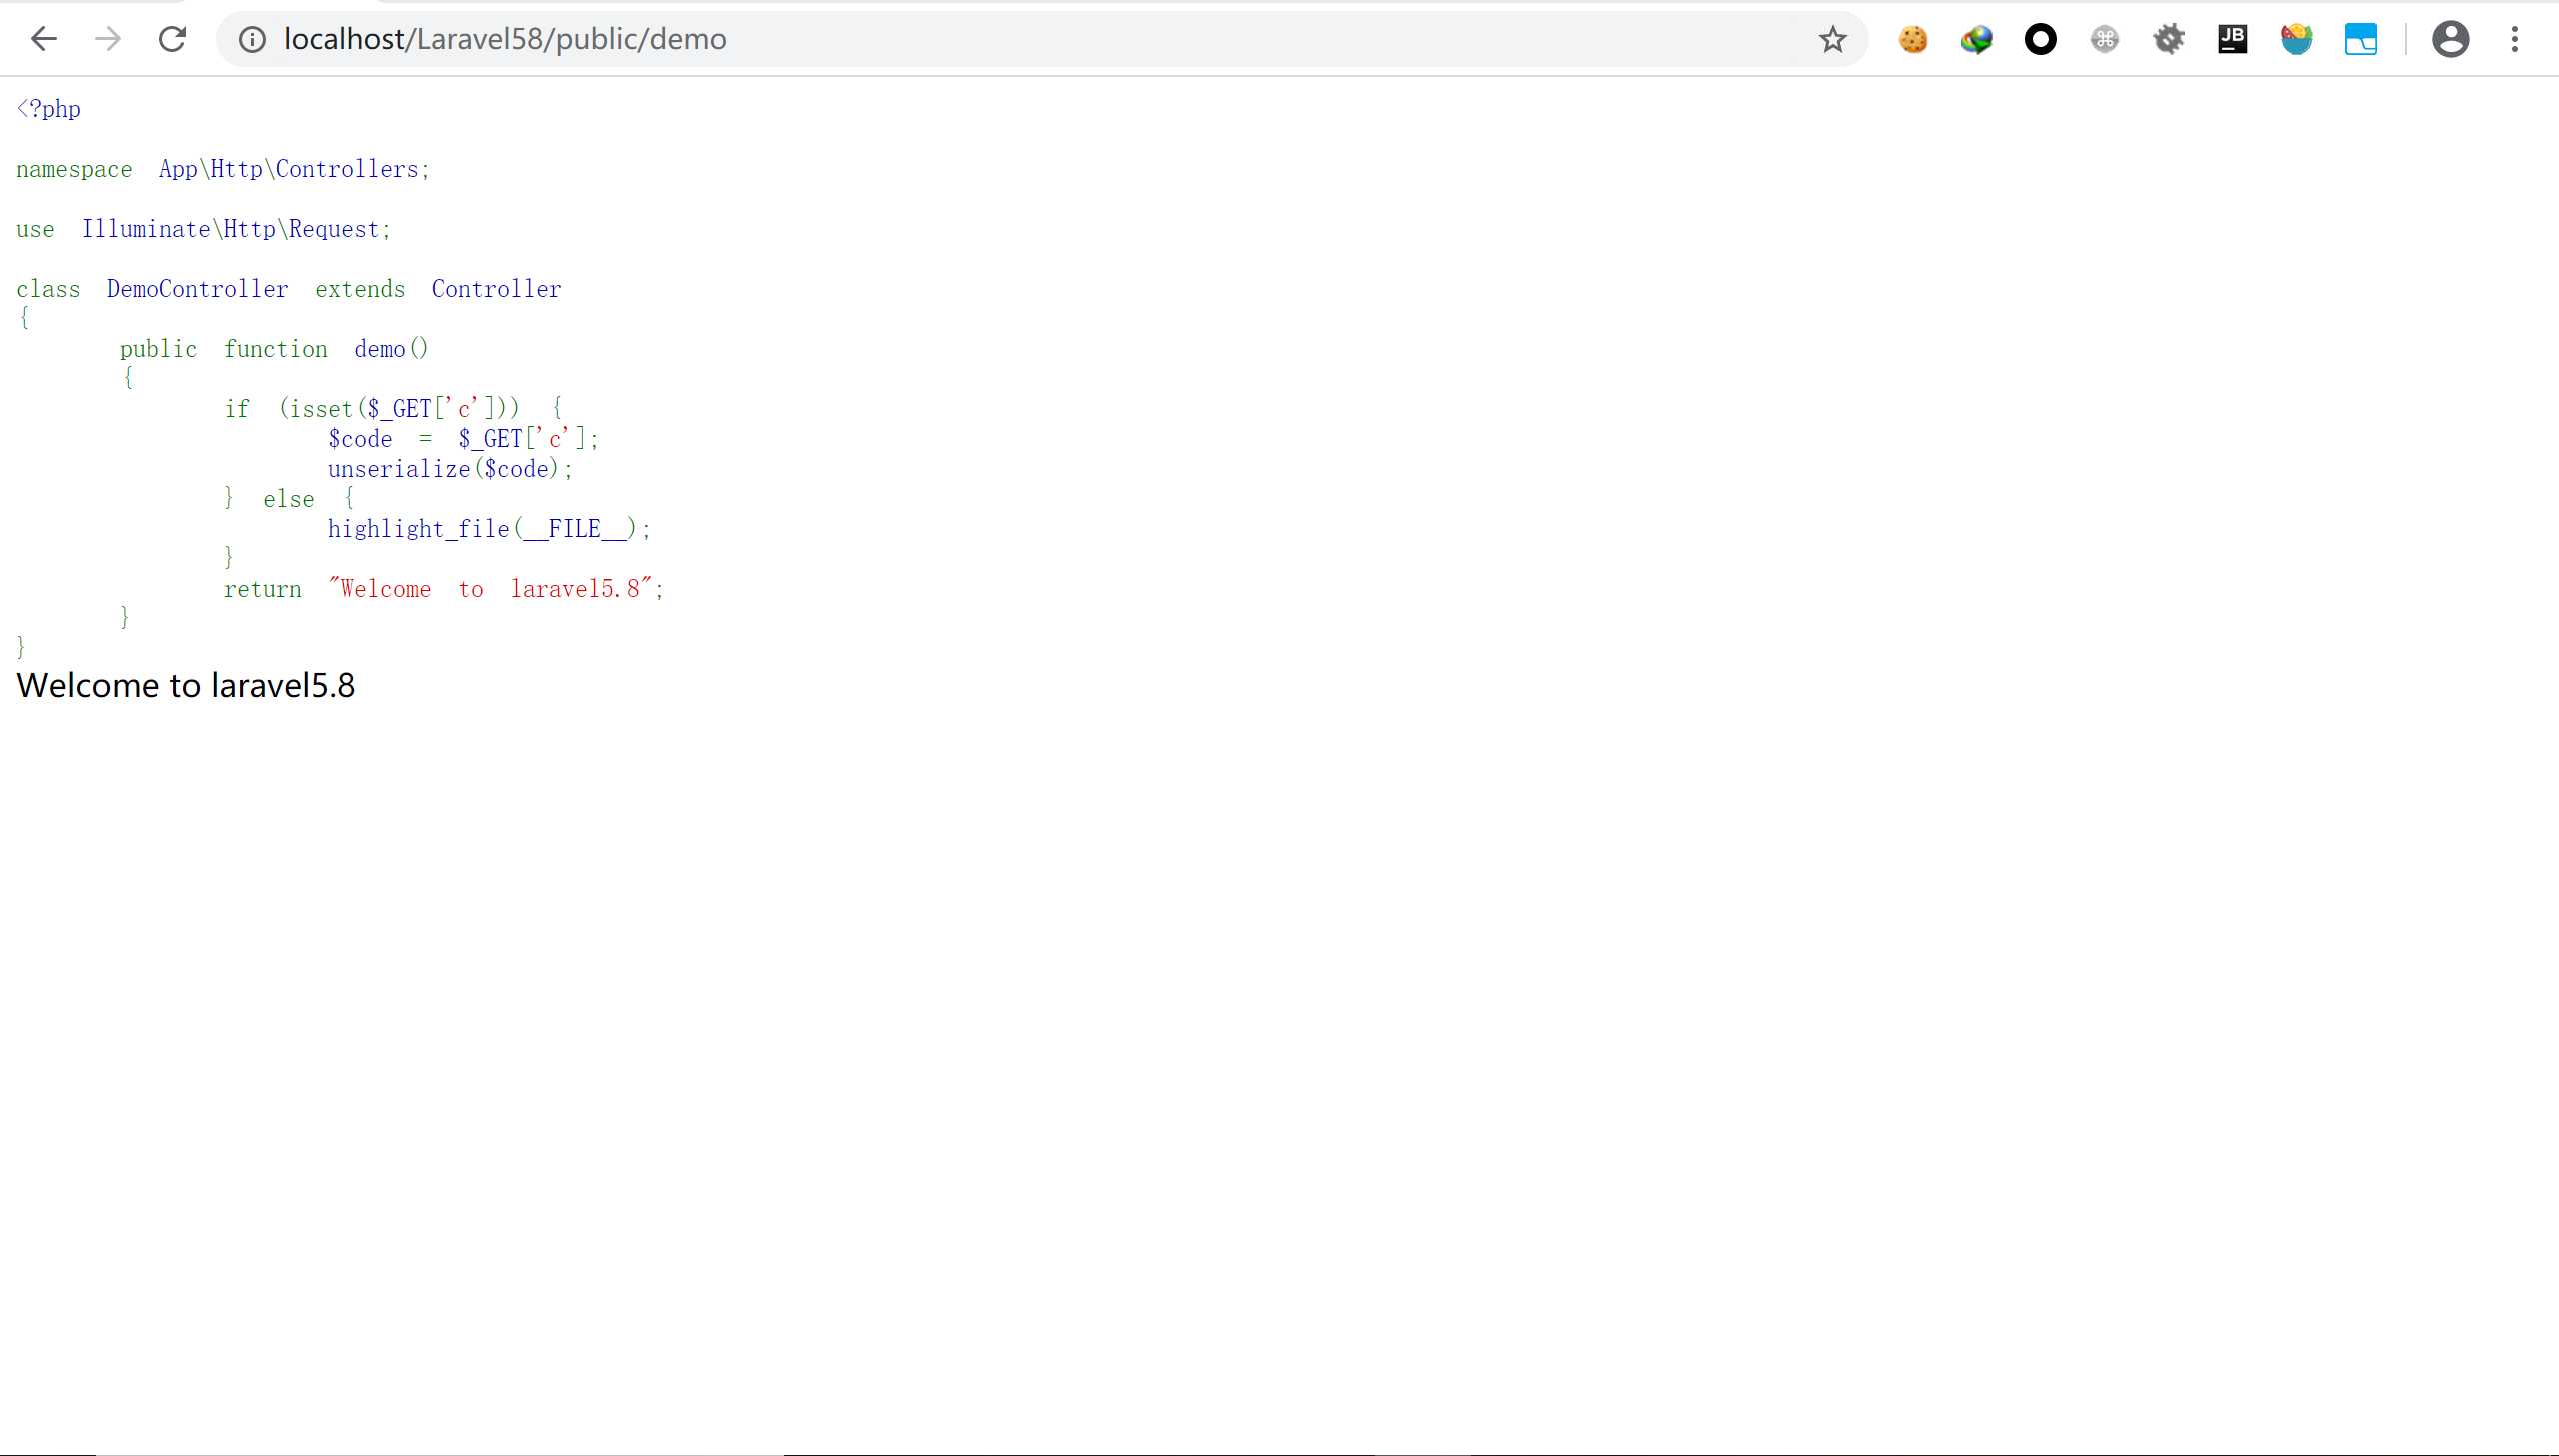Image resolution: width=2559 pixels, height=1456 pixels.
Task: Open the JetBrains JB extension
Action: tap(2233, 39)
